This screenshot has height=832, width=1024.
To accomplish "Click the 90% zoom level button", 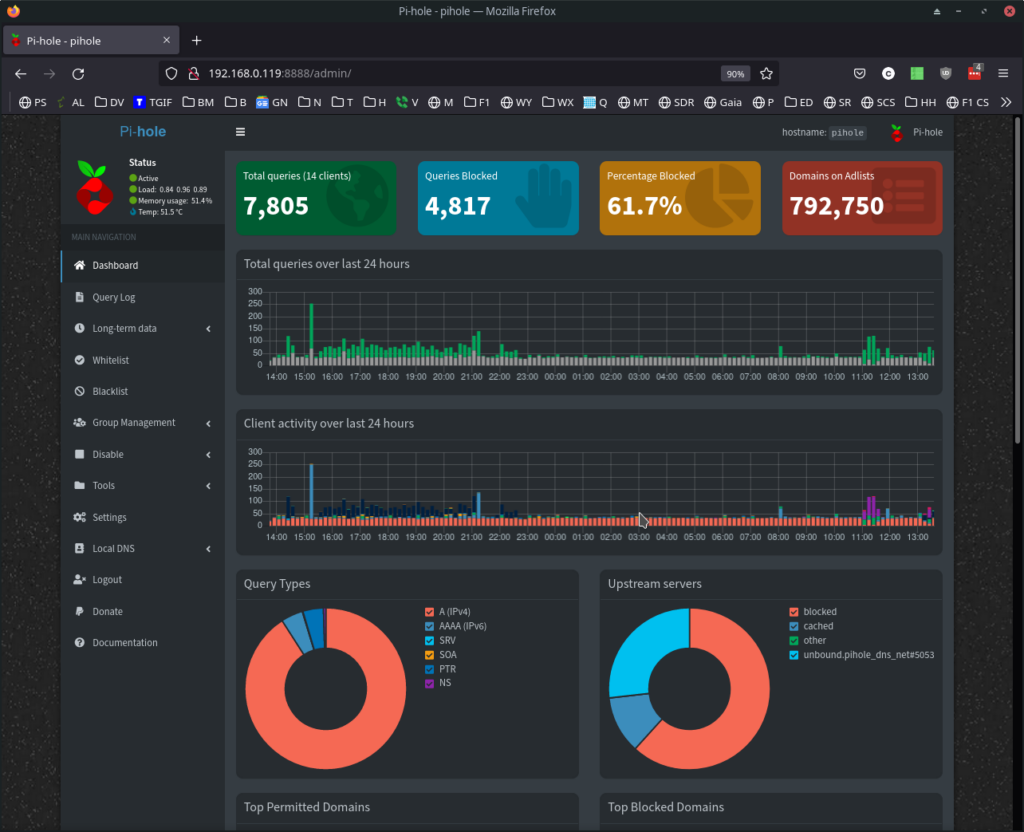I will (735, 74).
